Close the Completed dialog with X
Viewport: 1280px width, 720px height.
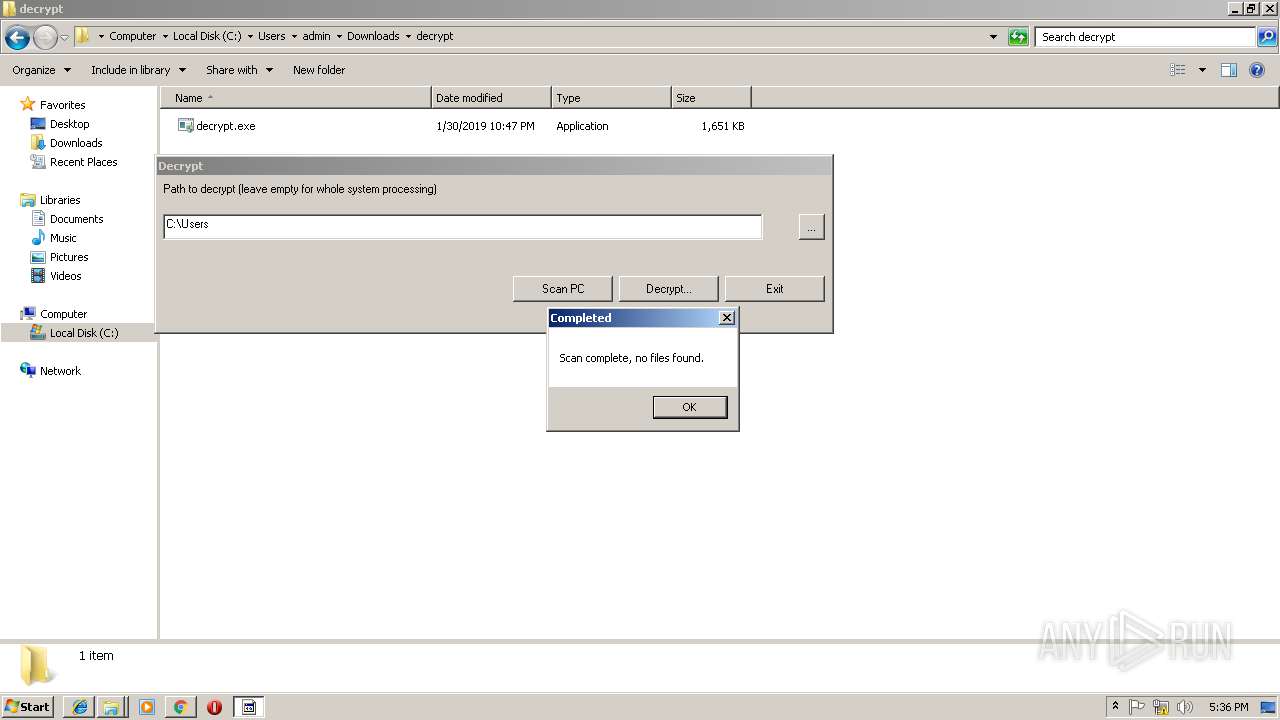tap(727, 317)
